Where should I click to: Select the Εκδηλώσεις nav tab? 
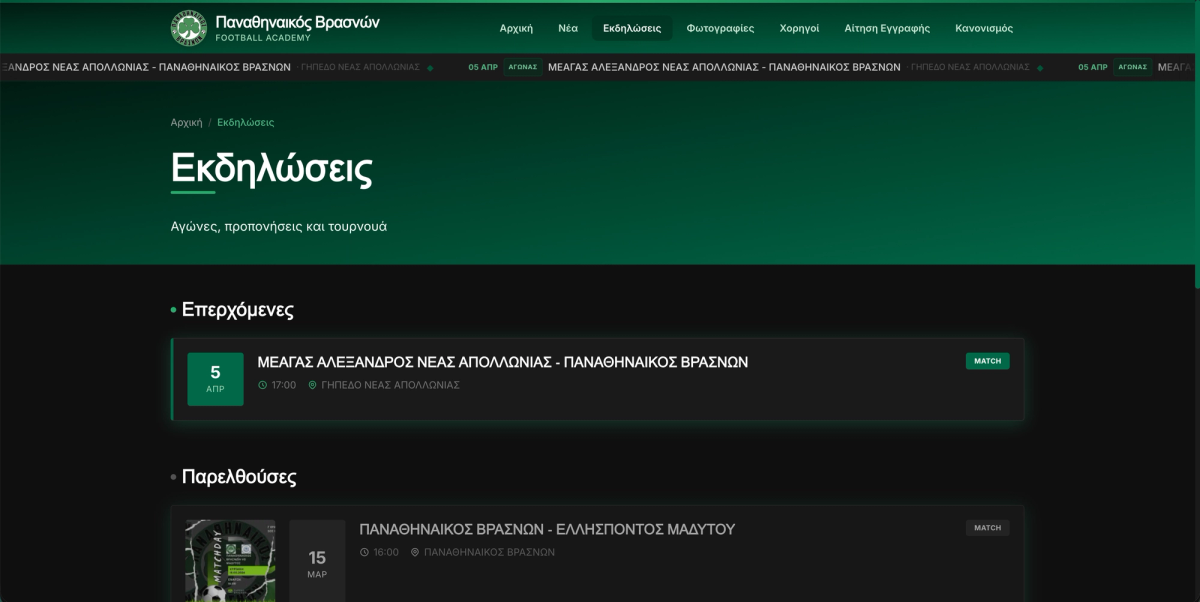tap(632, 28)
